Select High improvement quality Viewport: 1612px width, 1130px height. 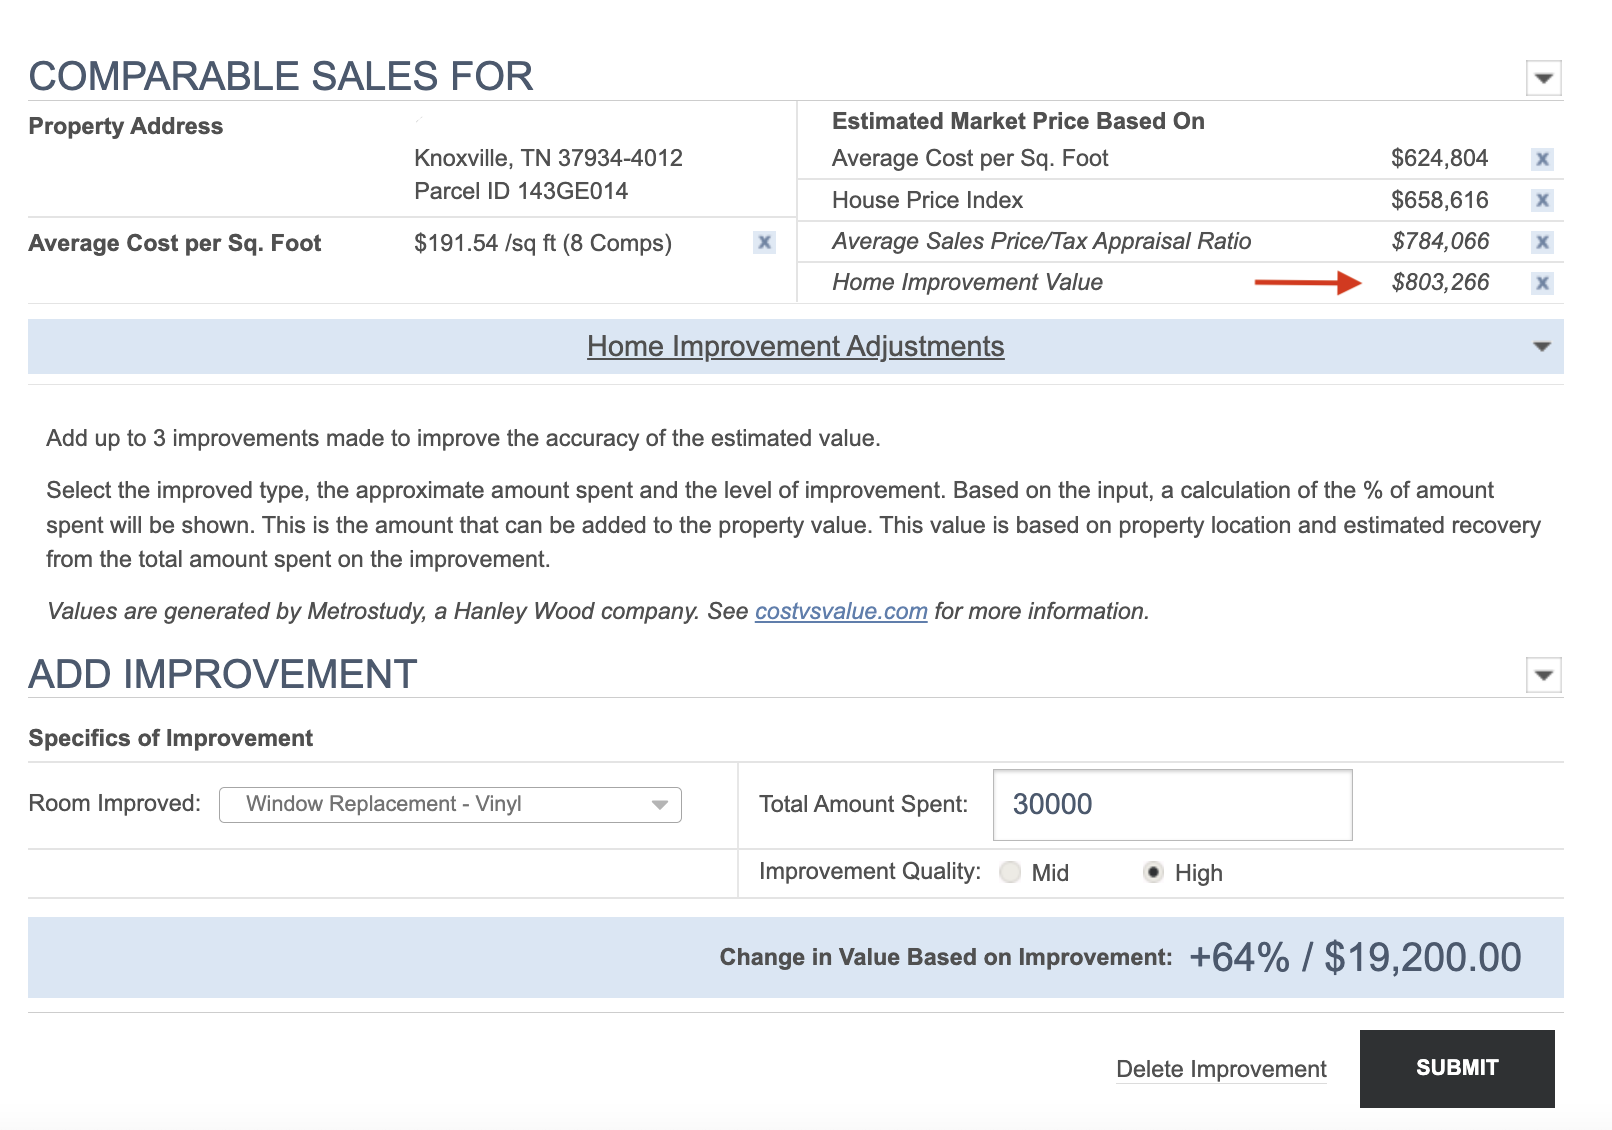pos(1153,873)
